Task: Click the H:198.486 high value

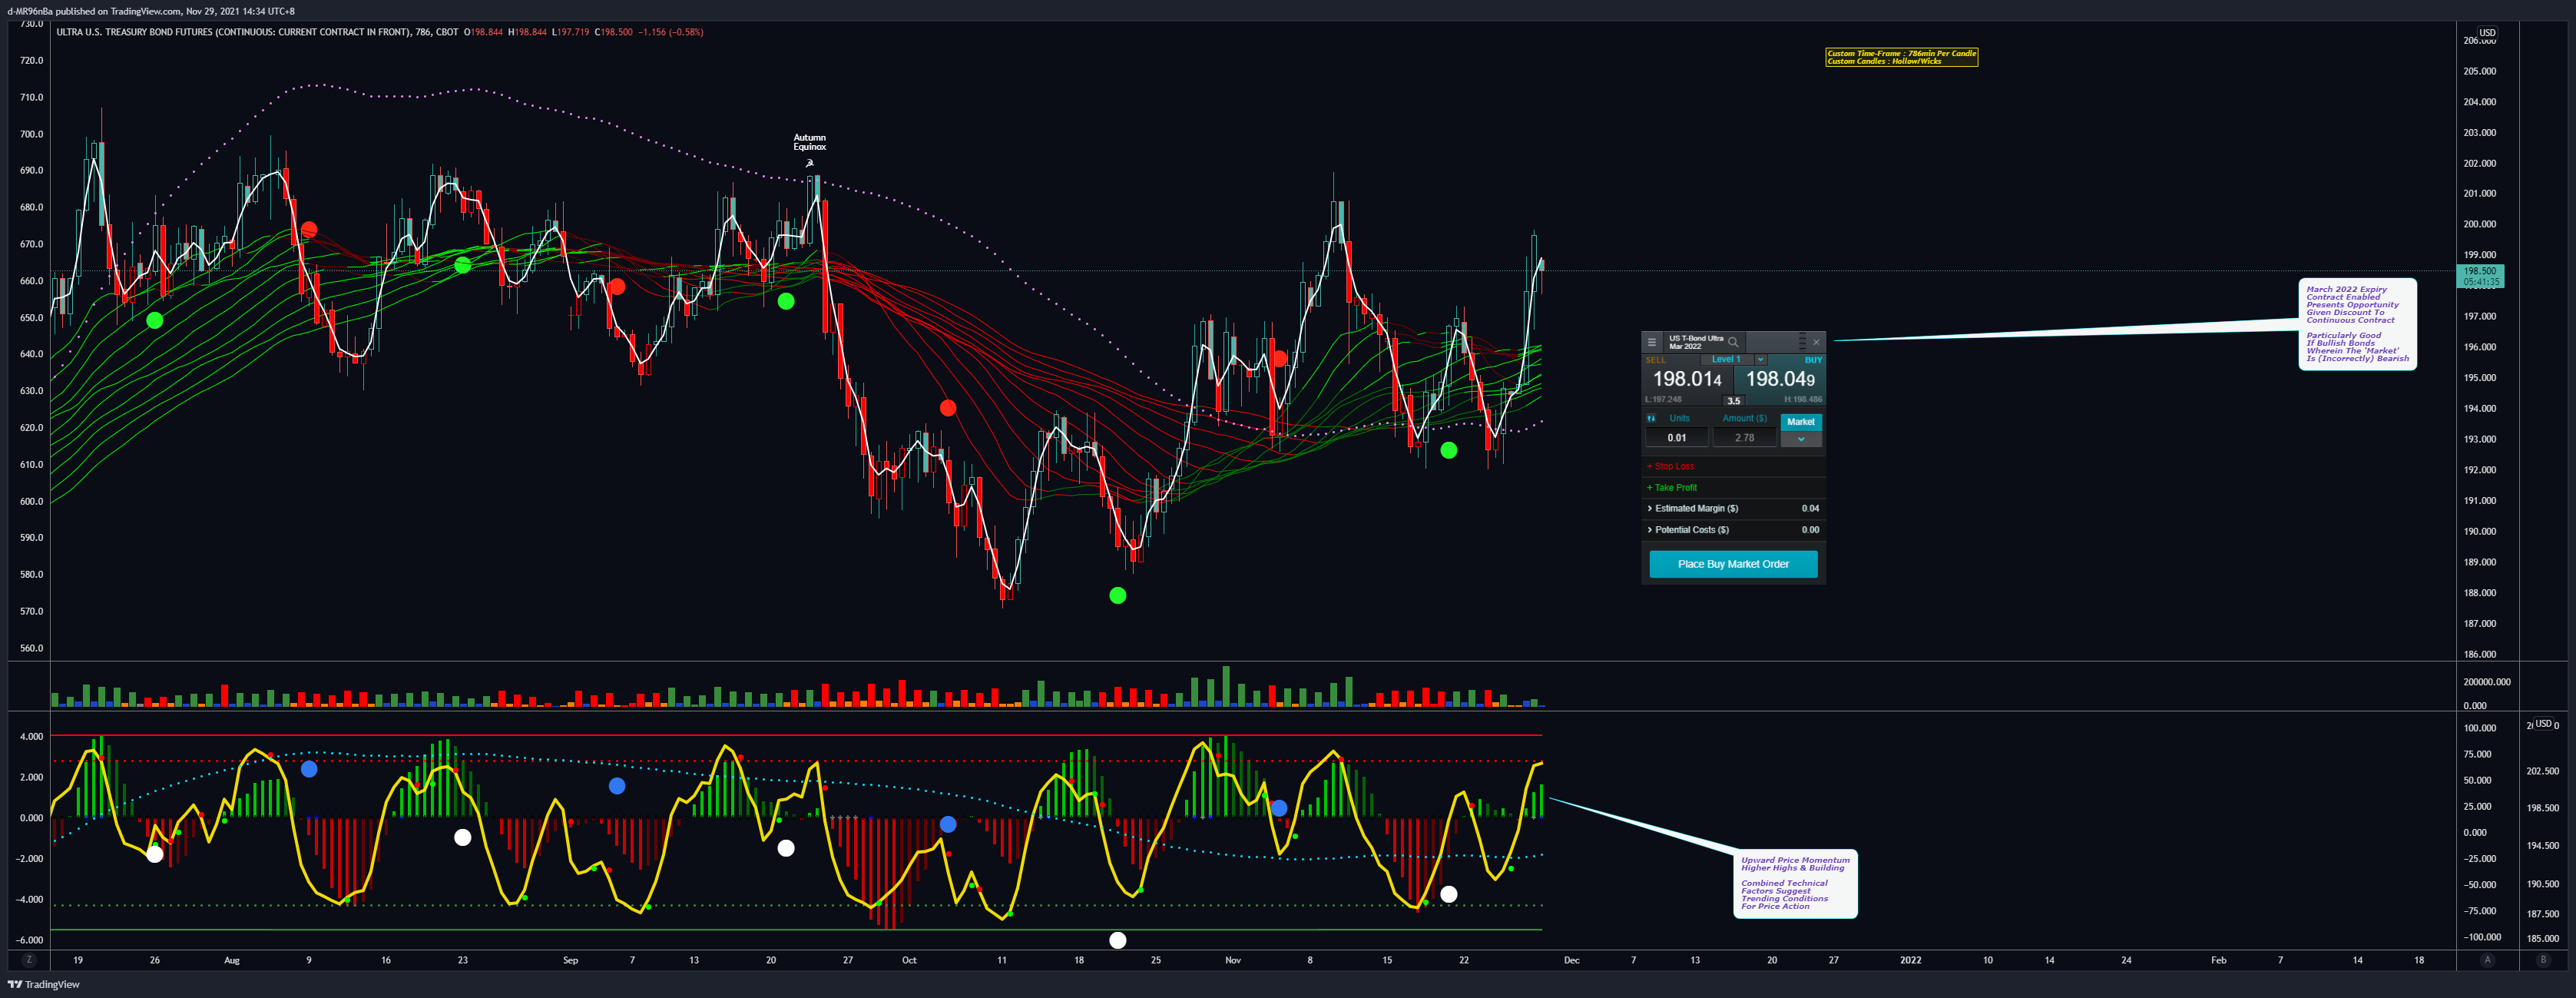Action: point(1803,400)
